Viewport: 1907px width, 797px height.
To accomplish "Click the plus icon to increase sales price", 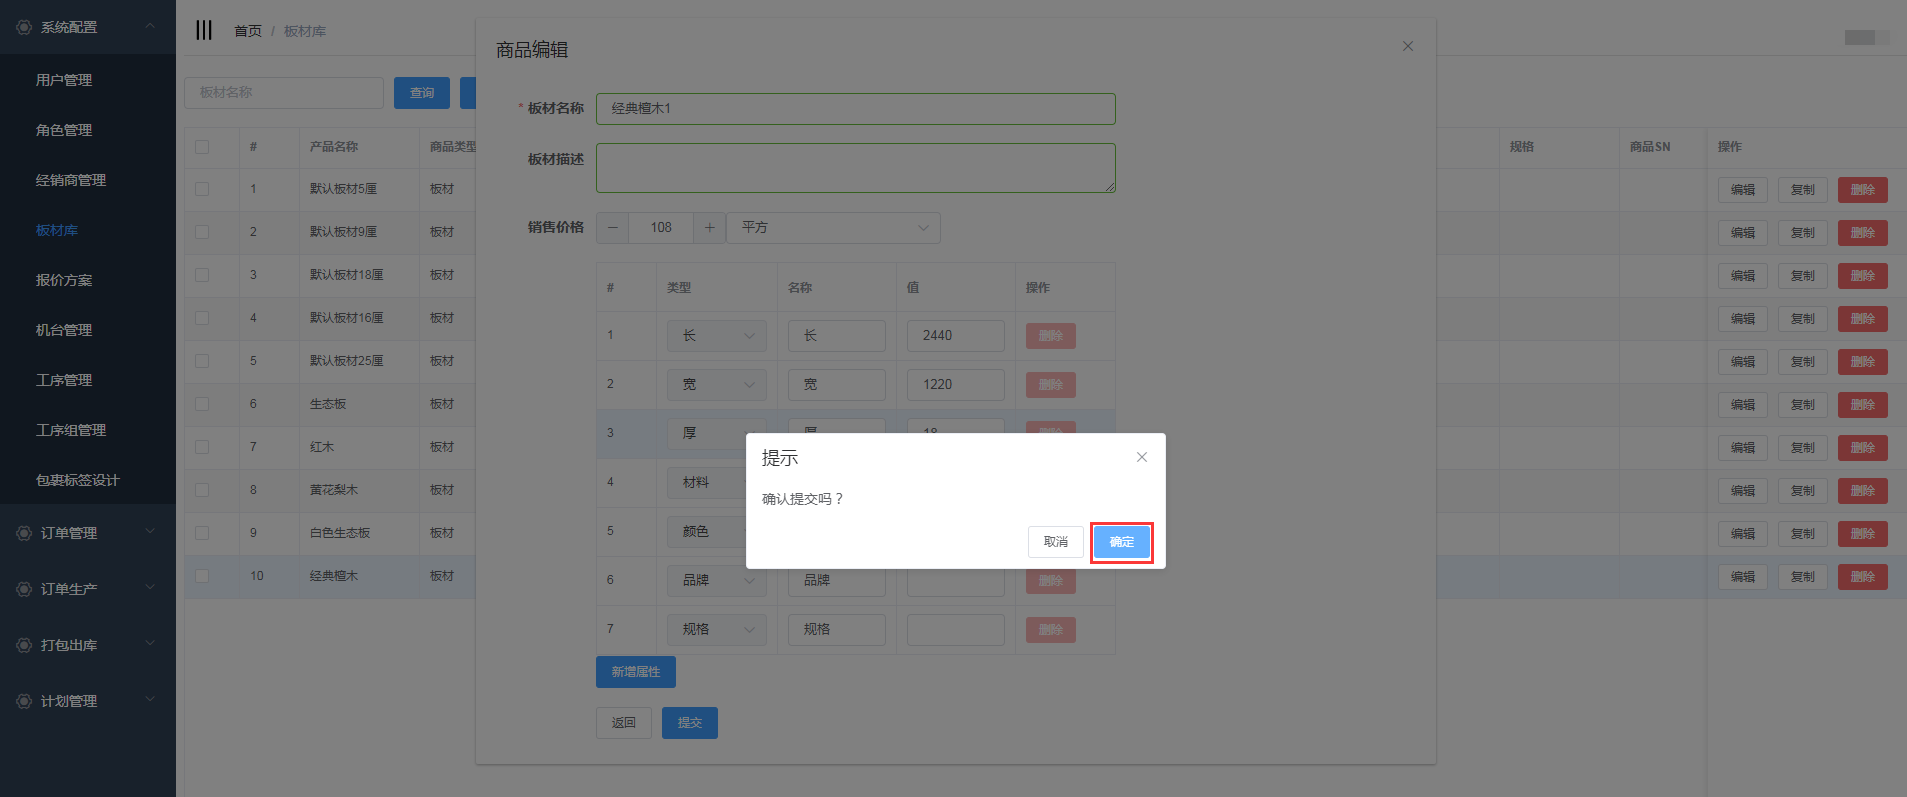I will click(709, 228).
